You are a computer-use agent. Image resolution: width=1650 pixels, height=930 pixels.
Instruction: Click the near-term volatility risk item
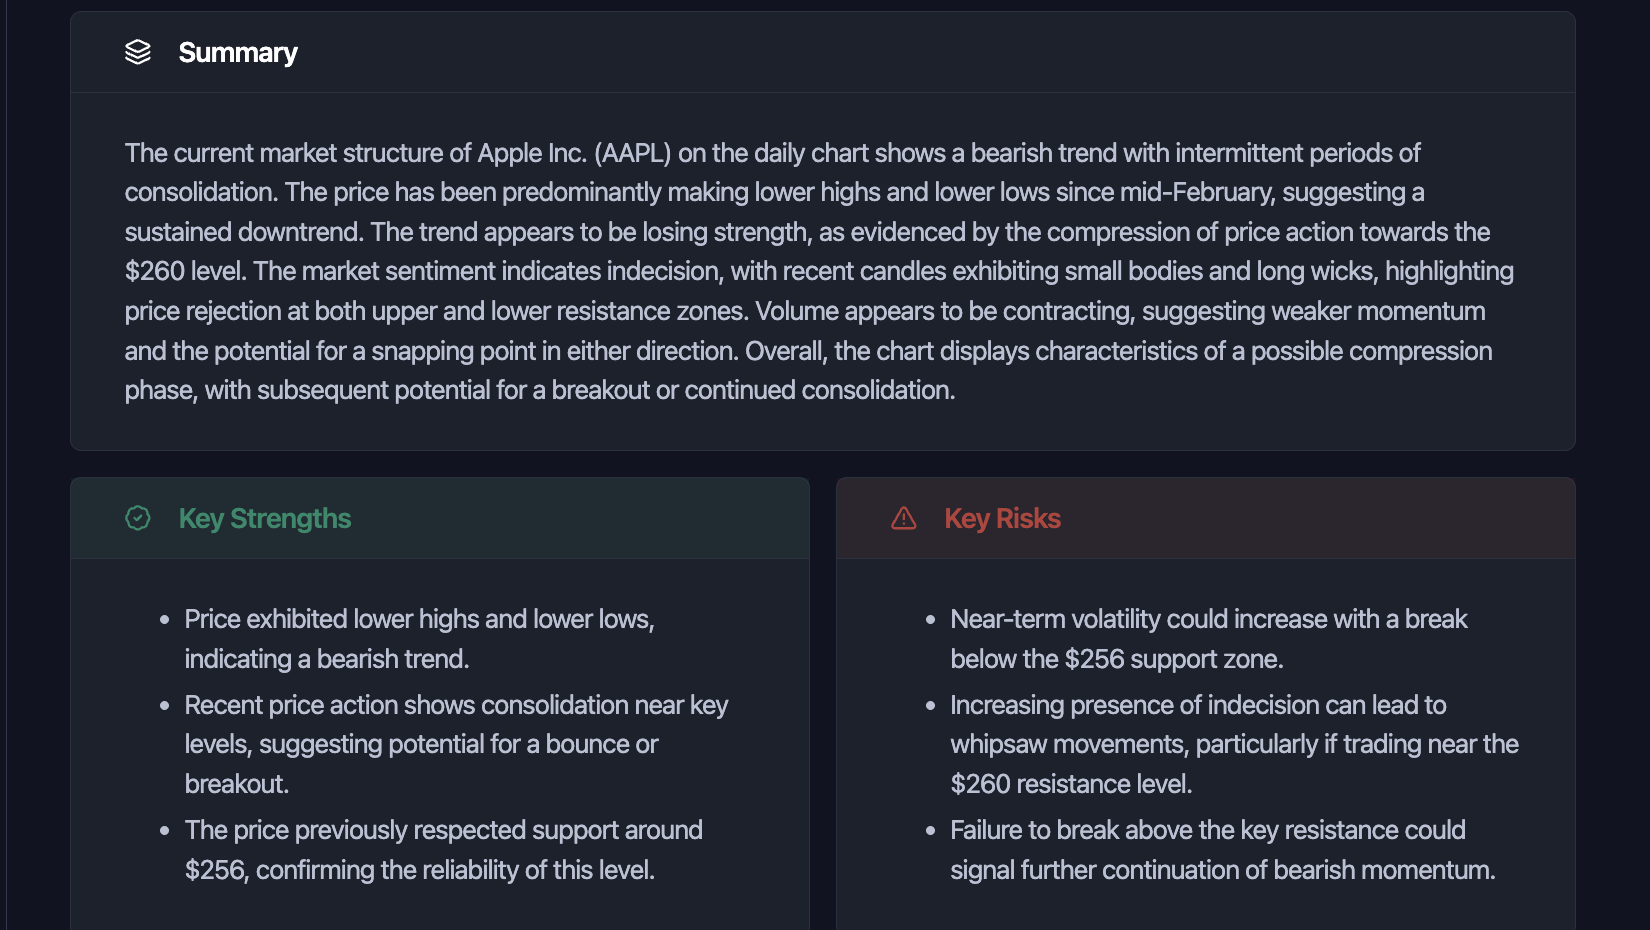pyautogui.click(x=1208, y=639)
